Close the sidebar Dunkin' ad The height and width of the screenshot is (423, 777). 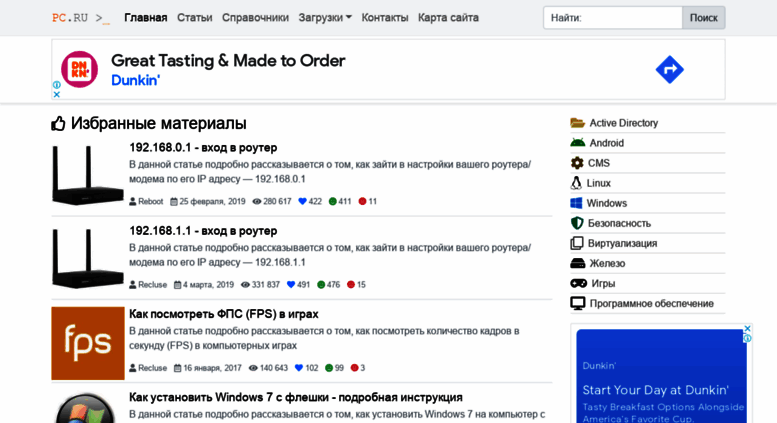(748, 329)
